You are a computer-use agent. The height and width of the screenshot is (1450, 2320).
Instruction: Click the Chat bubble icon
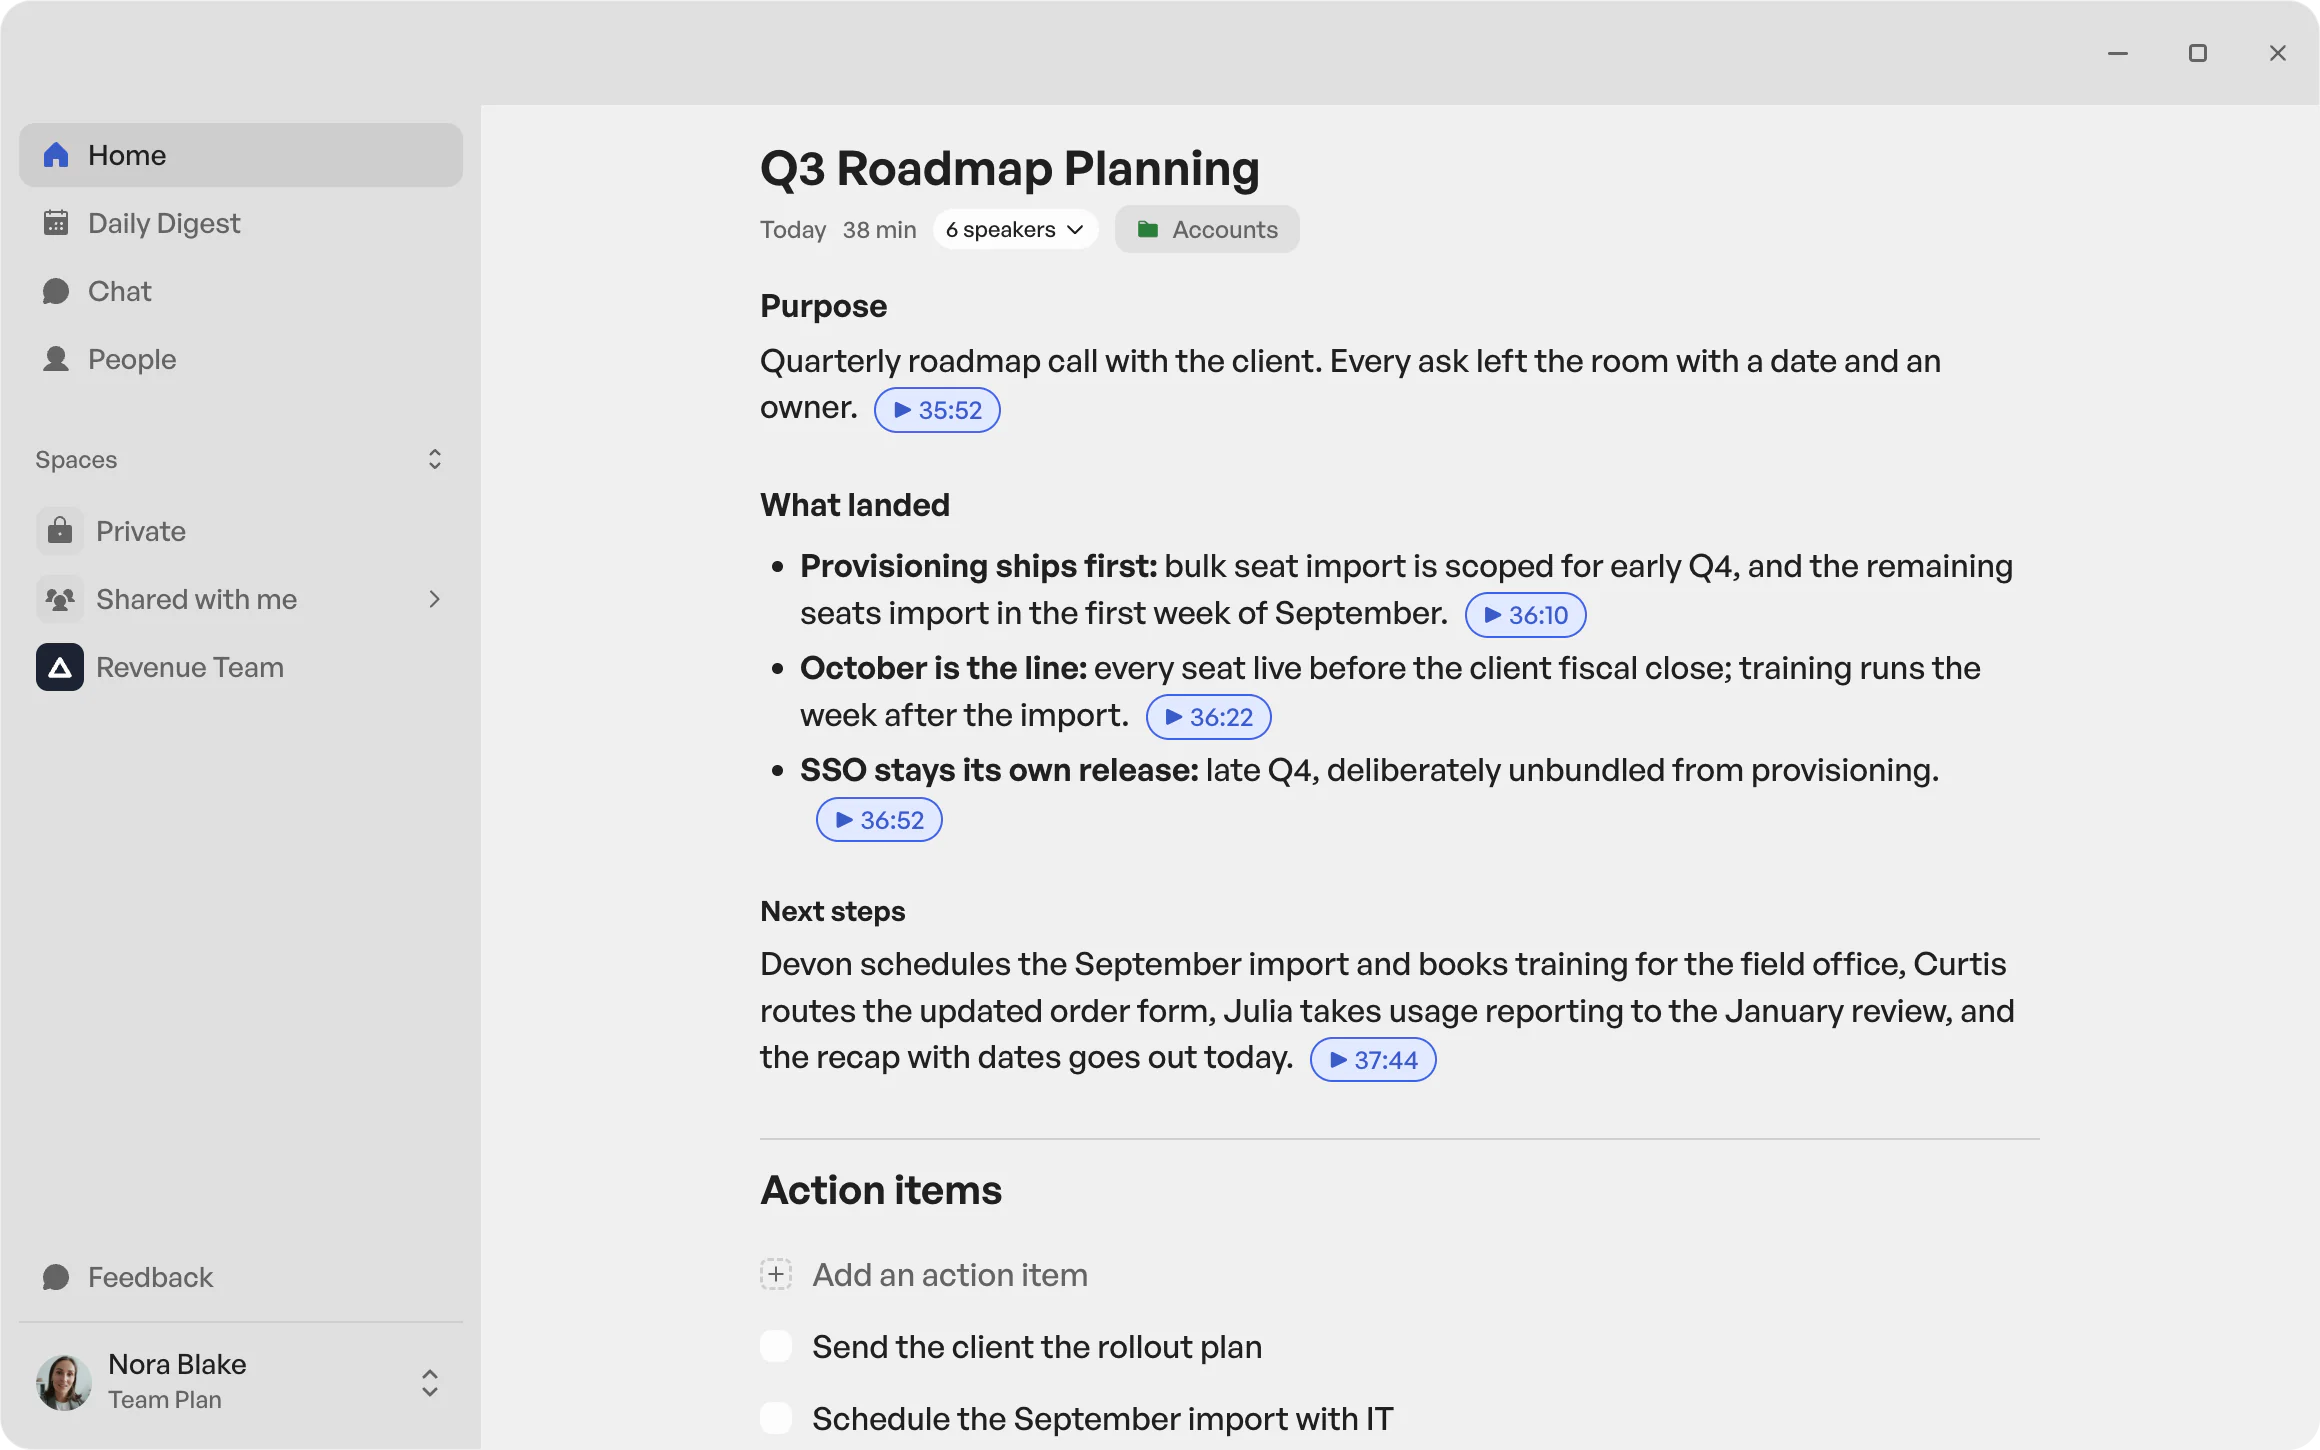click(56, 291)
